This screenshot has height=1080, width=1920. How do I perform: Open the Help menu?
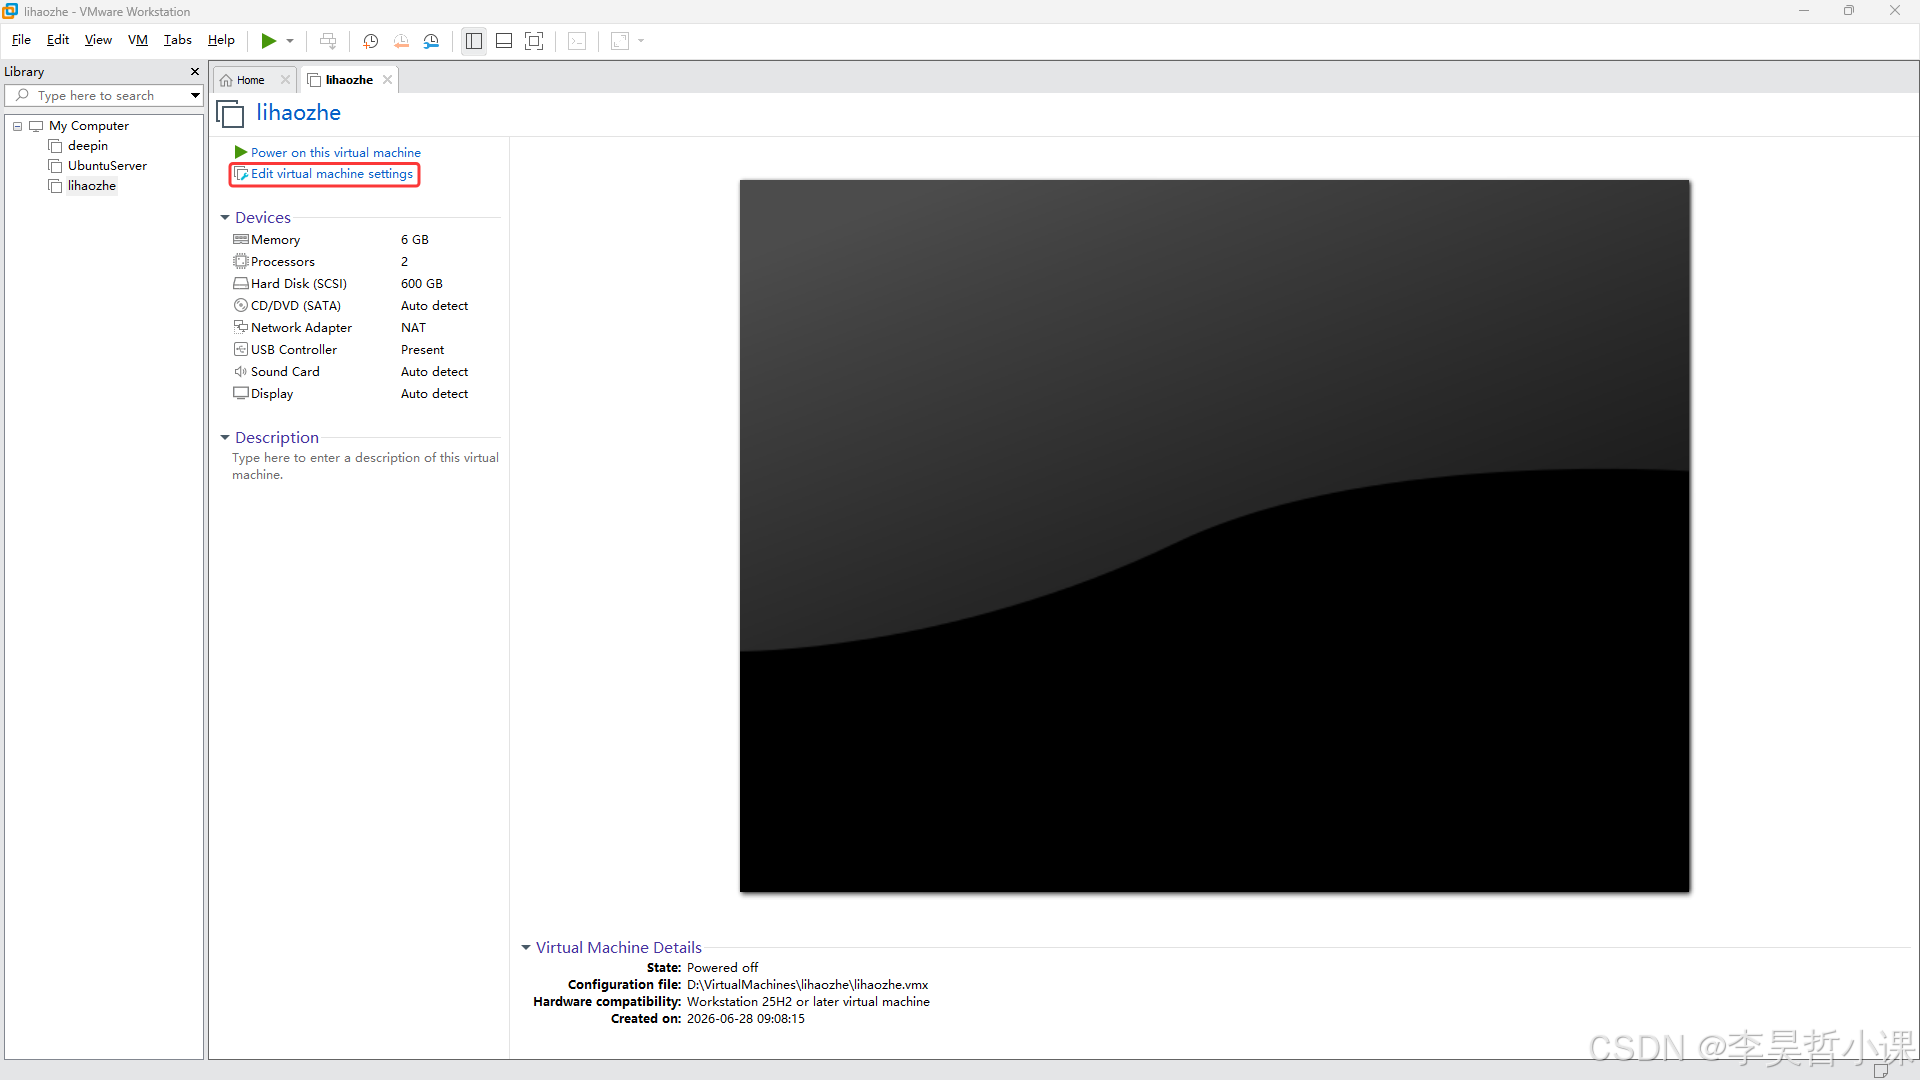click(x=221, y=40)
